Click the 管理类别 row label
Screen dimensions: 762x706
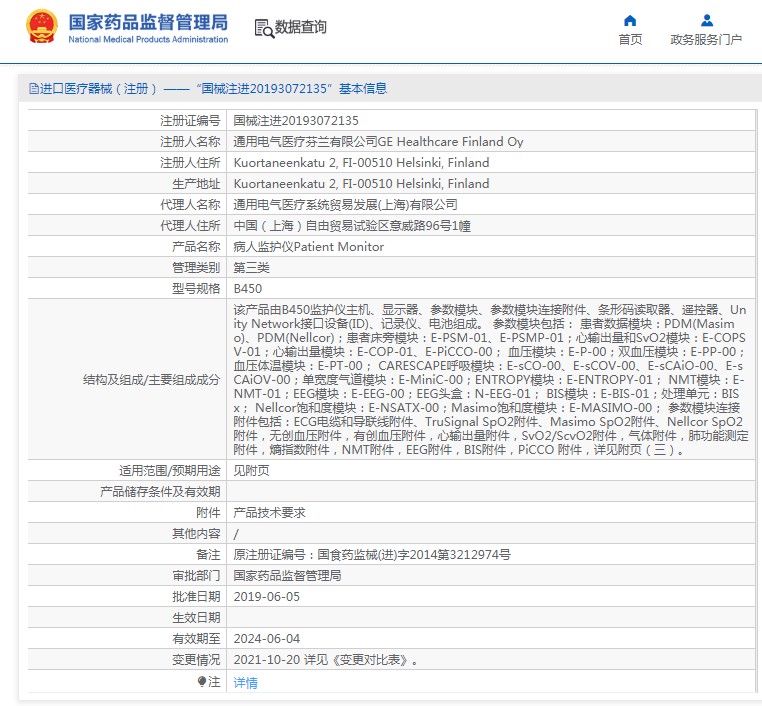pyautogui.click(x=196, y=268)
